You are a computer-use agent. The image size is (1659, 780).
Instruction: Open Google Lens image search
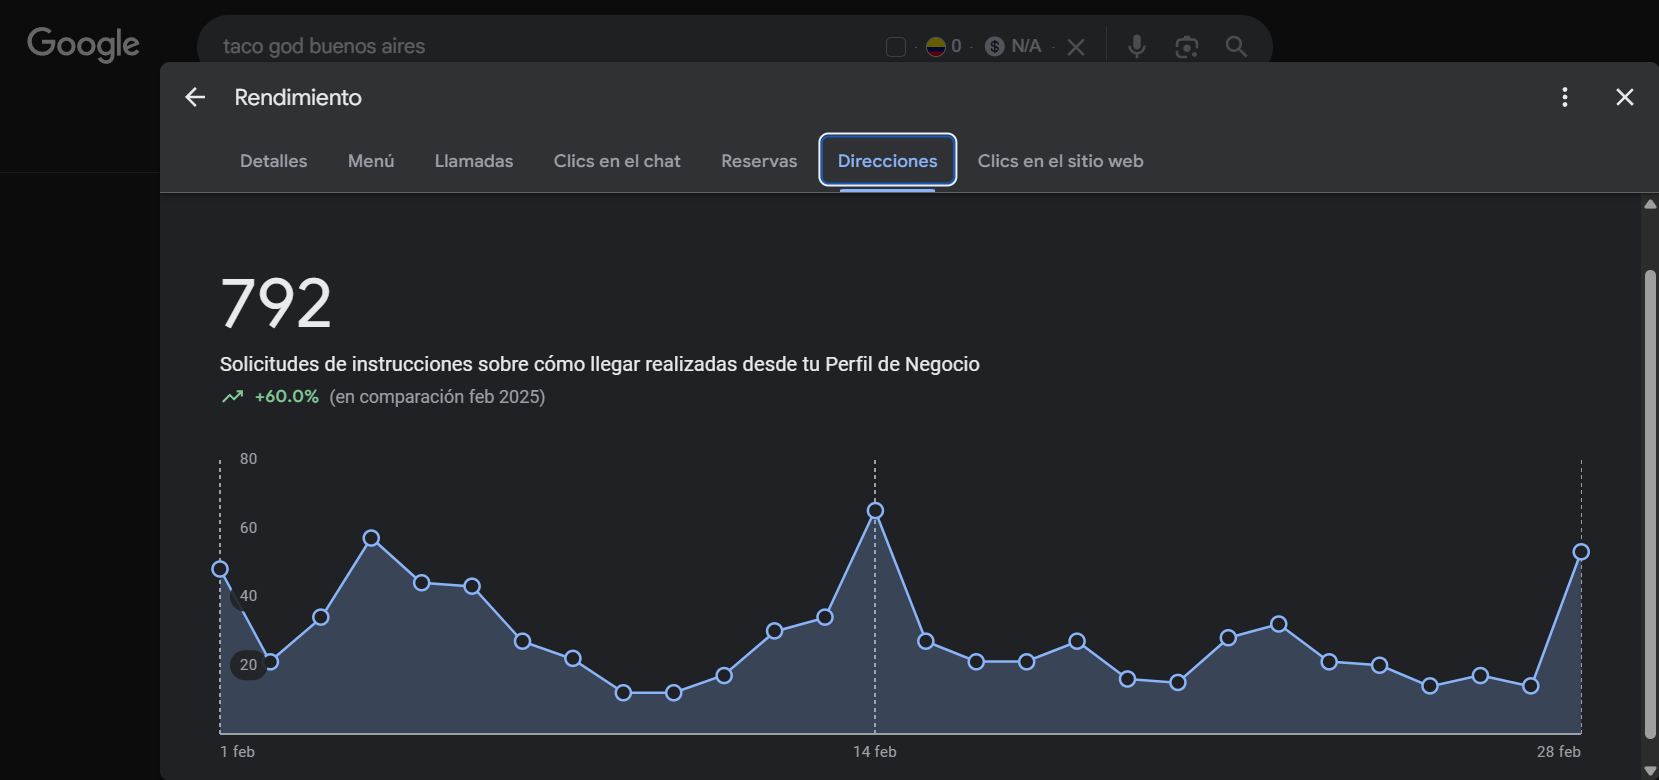coord(1187,46)
